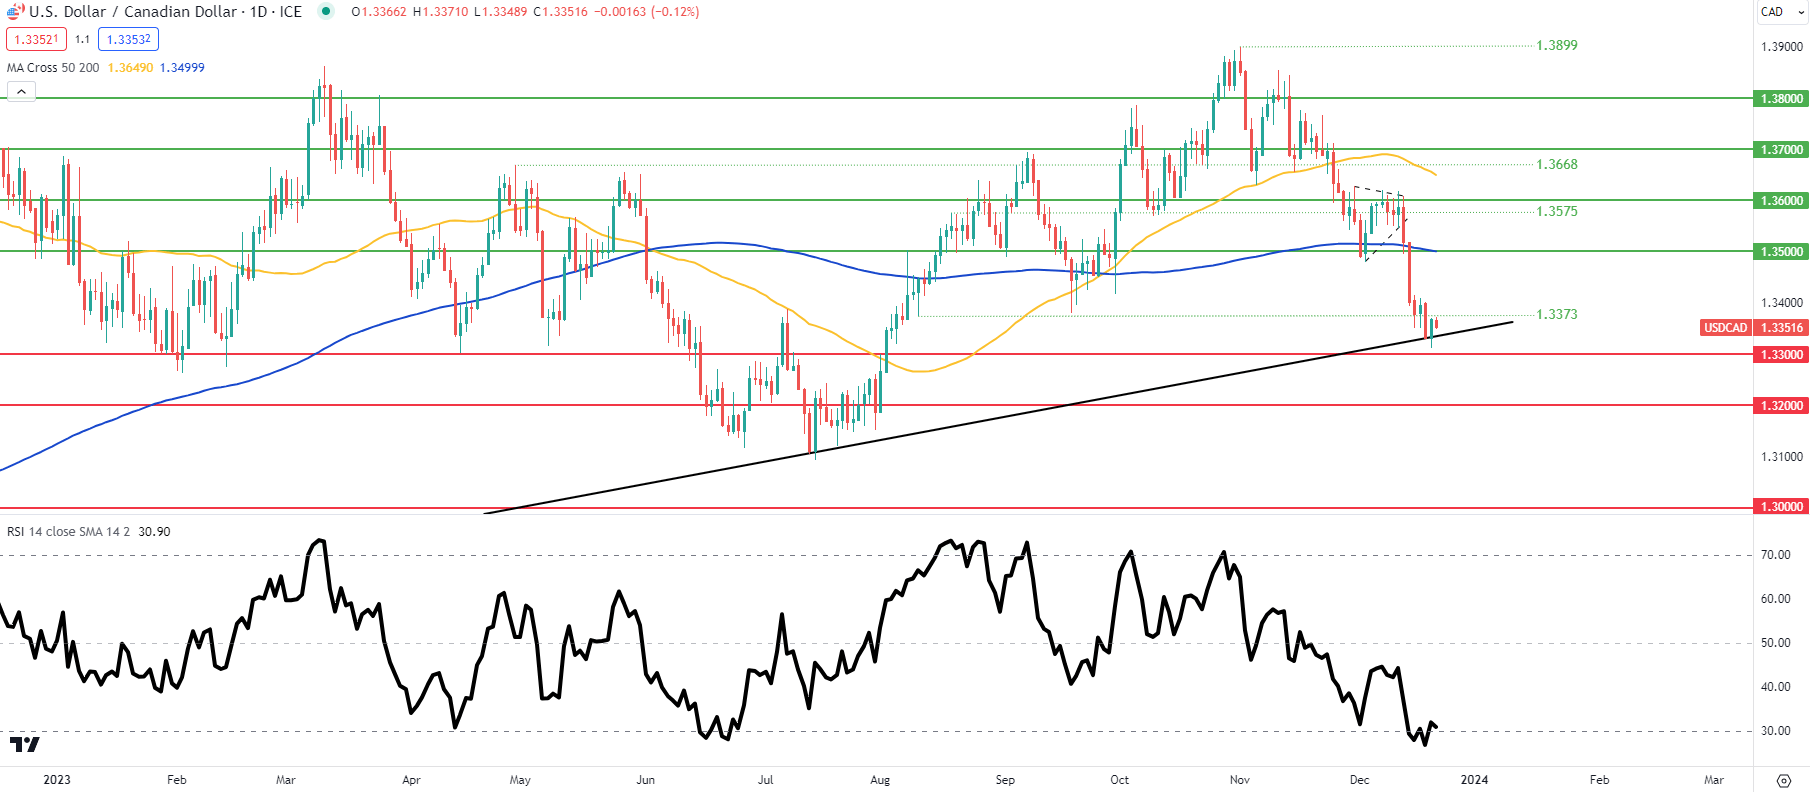Click the 1.38000 green price label
The height and width of the screenshot is (792, 1810).
pyautogui.click(x=1781, y=99)
